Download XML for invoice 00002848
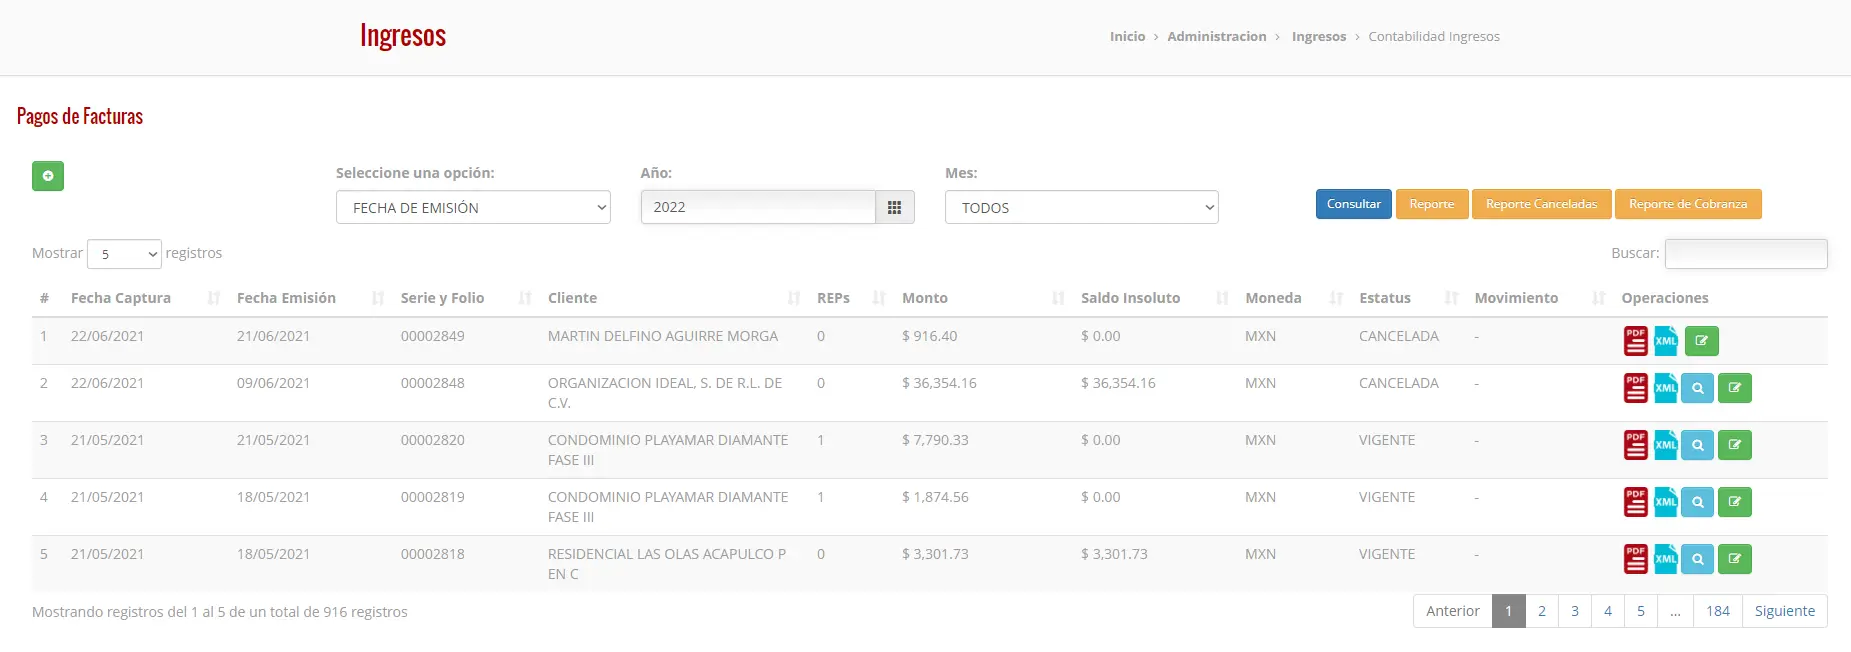Screen dimensions: 1851x652 click(x=1666, y=388)
